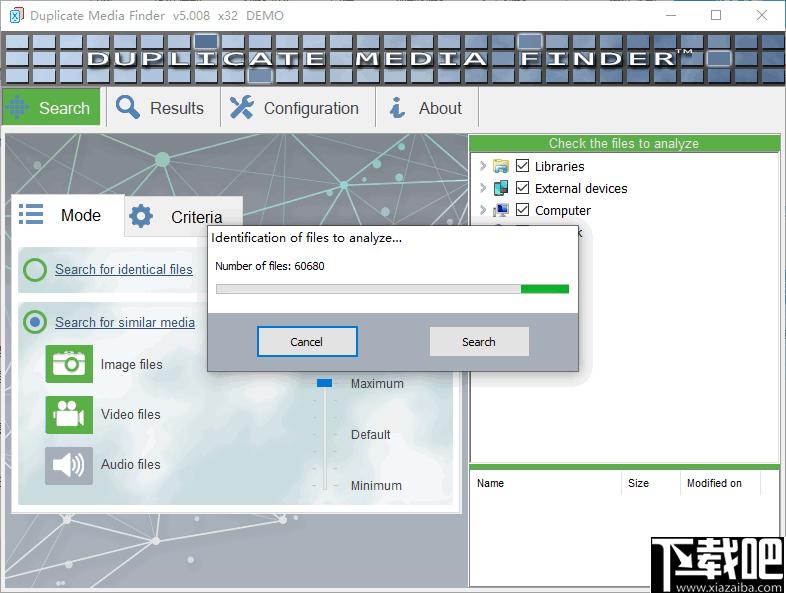Image resolution: width=786 pixels, height=593 pixels.
Task: Click the Search for identical files link
Action: 124,269
